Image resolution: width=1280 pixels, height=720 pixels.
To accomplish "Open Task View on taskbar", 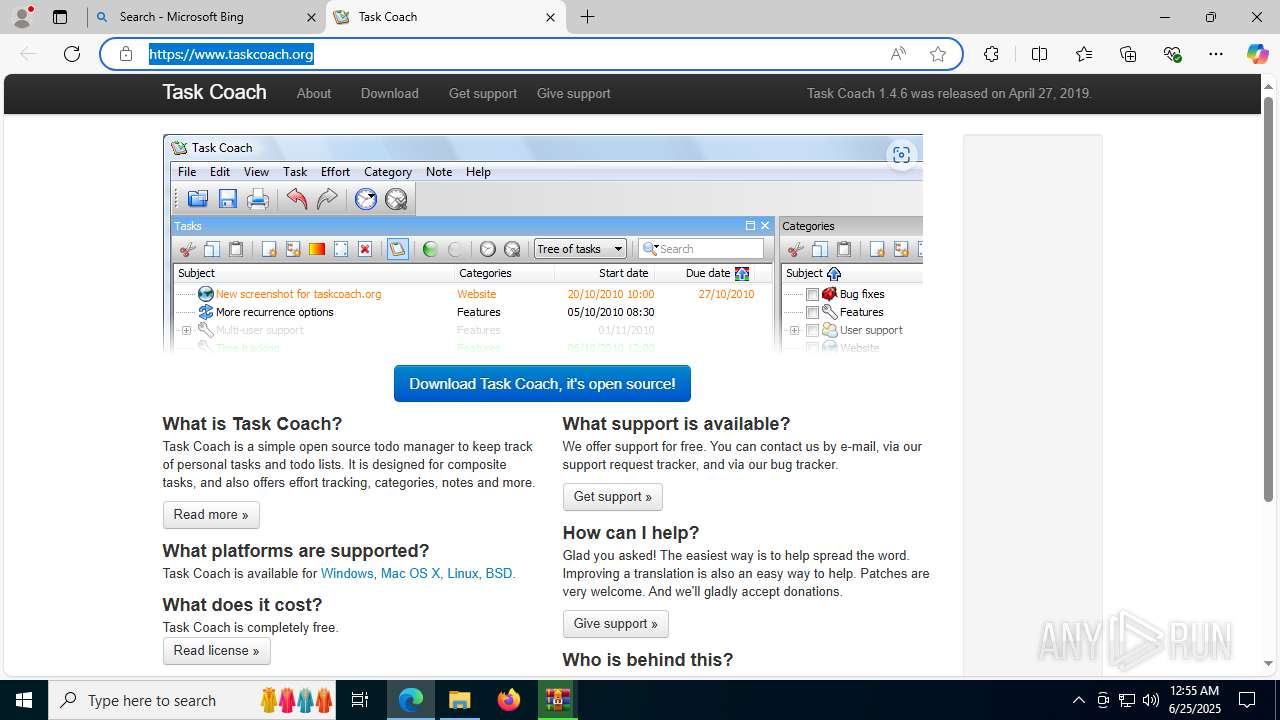I will point(361,700).
